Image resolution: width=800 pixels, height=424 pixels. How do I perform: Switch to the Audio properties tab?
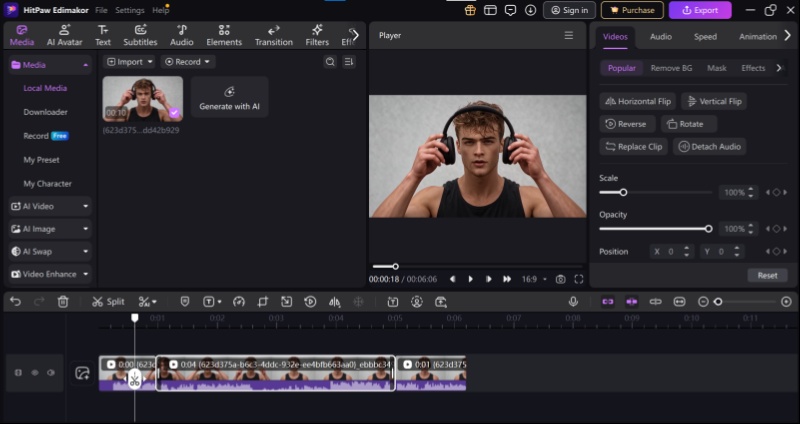tap(661, 37)
